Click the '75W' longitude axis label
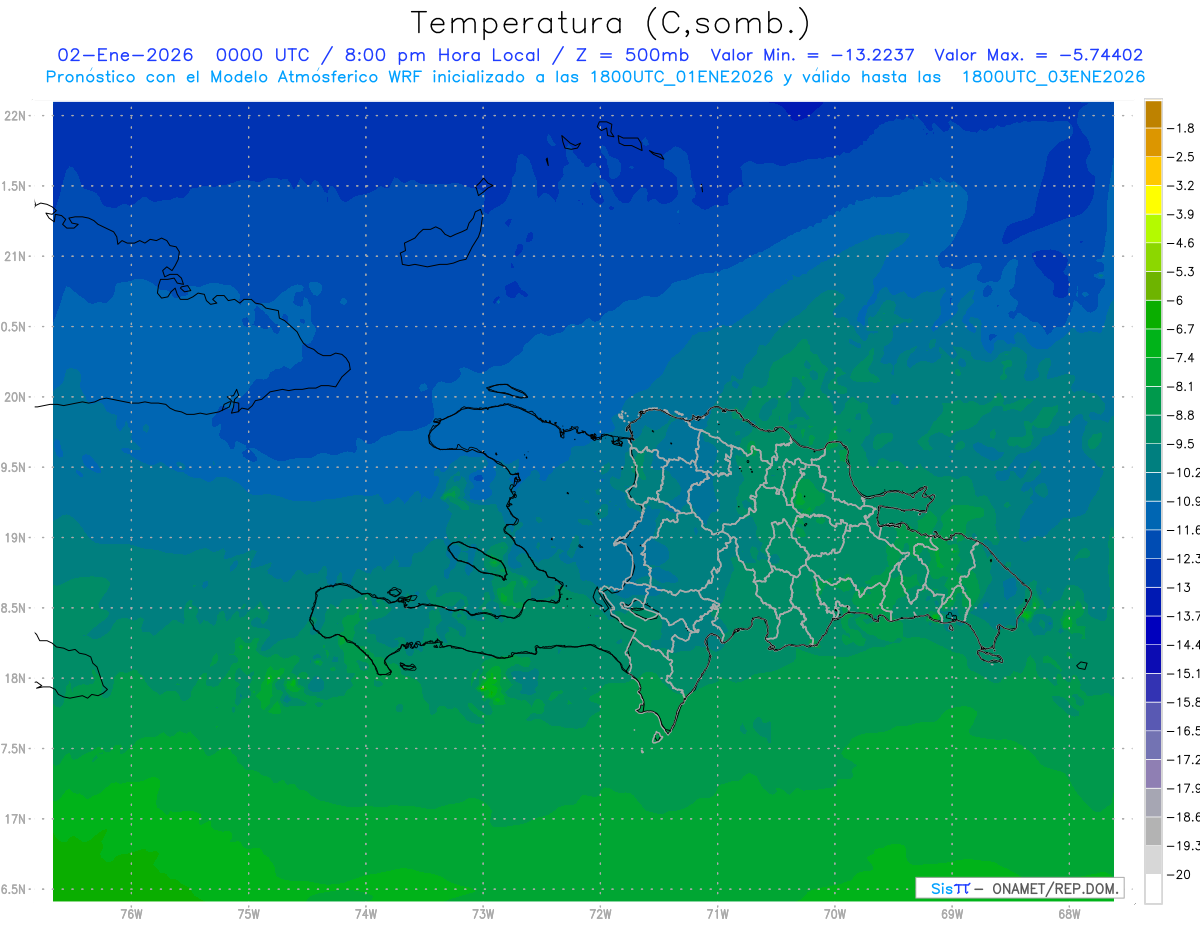This screenshot has height=927, width=1200. [x=248, y=913]
